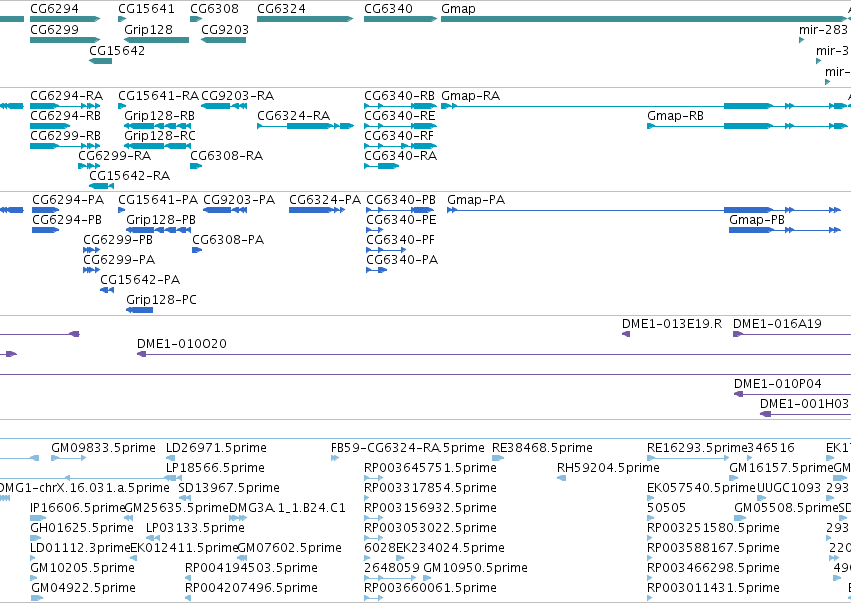851x603 pixels.
Task: Select the CG6340-RB transcript
Action: pos(401,106)
